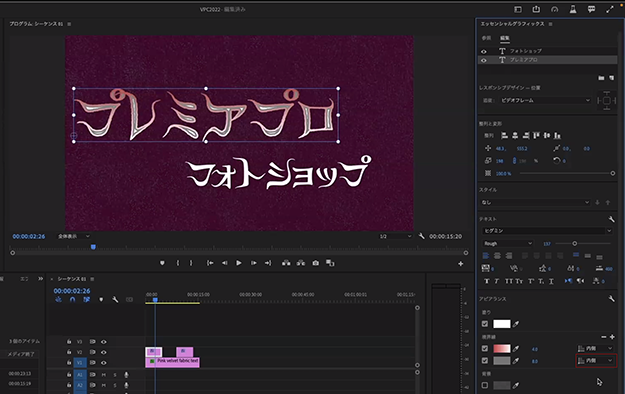The height and width of the screenshot is (394, 625).
Task: Mark In point bracket icon
Action: tap(178, 263)
